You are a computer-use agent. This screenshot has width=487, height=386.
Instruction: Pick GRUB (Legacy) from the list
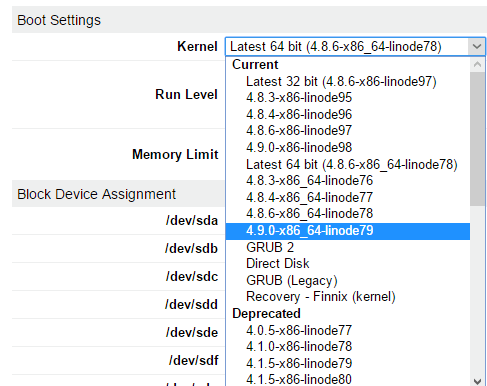[348, 280]
